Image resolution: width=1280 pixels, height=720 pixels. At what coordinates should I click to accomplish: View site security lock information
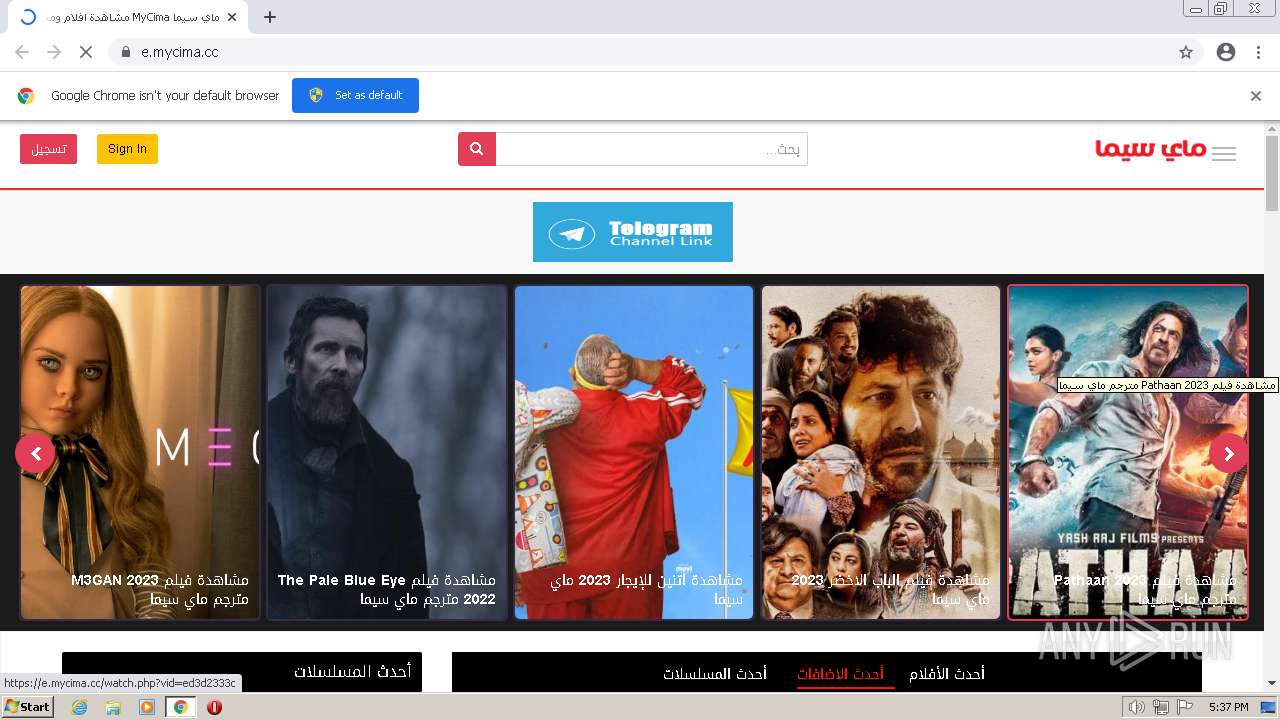[x=126, y=52]
